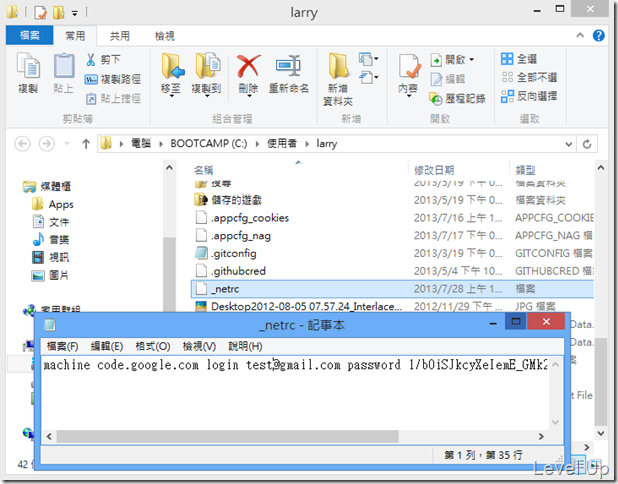This screenshot has width=618, height=484.
Task: Select Pictures (圖片) in navigation pane
Action: 50,275
